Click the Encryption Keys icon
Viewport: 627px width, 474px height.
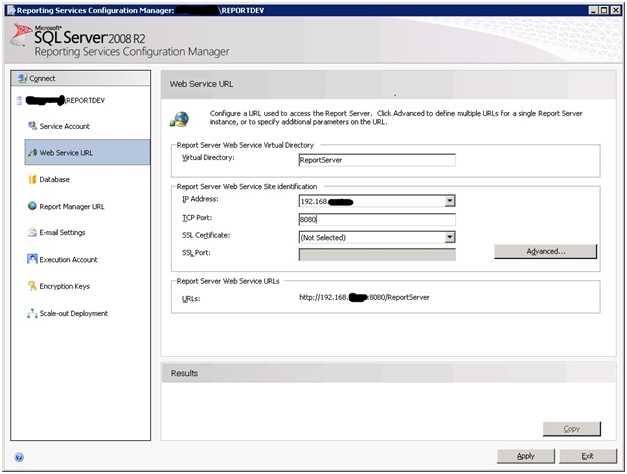pyautogui.click(x=32, y=286)
